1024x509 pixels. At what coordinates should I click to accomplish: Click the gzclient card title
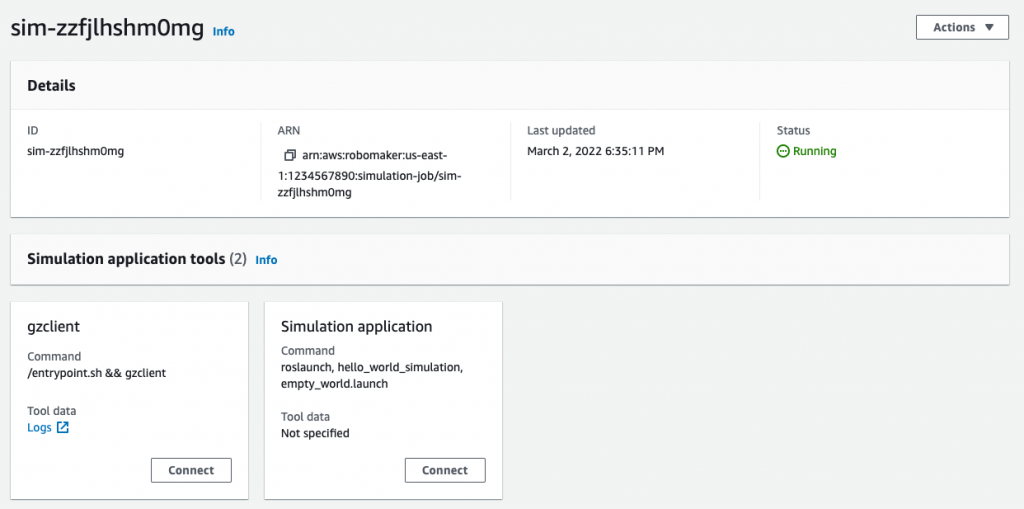pyautogui.click(x=54, y=327)
